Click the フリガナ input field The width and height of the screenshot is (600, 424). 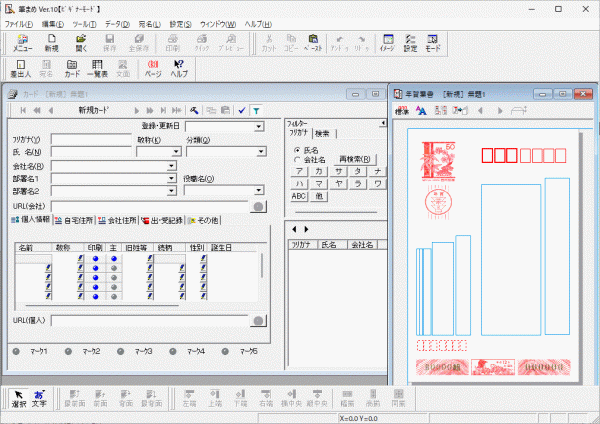point(91,140)
